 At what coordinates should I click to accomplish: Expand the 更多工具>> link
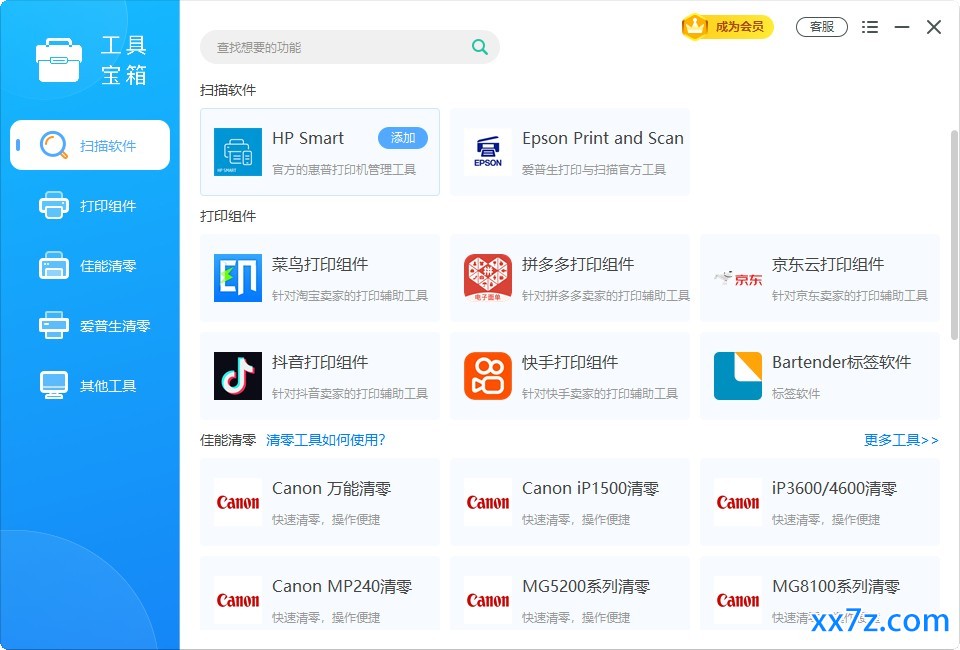[901, 440]
